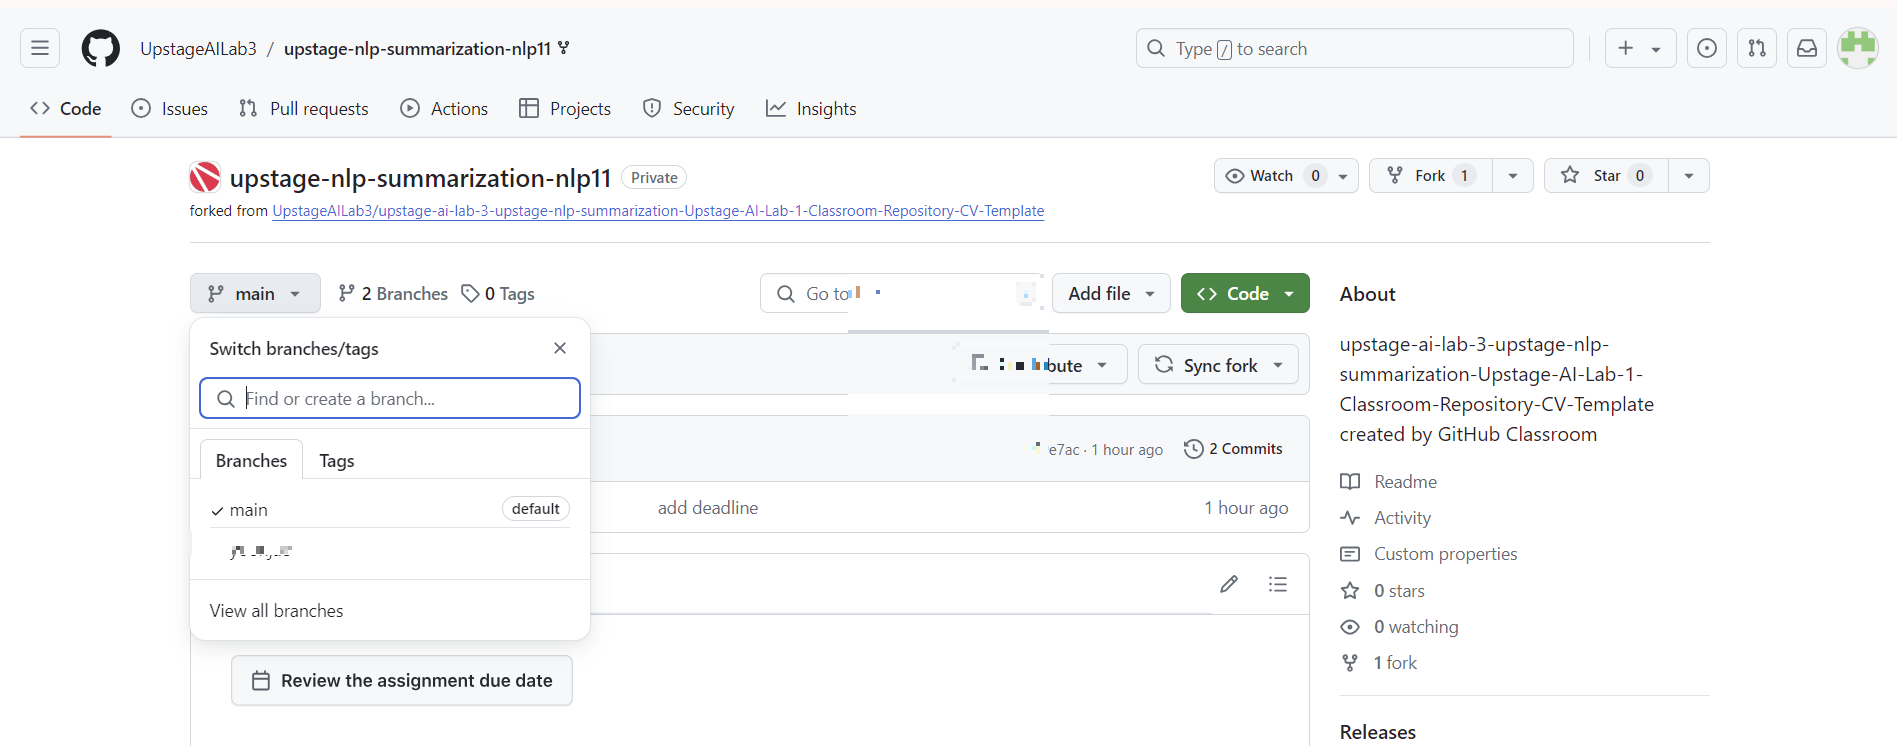Open the notifications inbox icon
This screenshot has height=746, width=1897.
[1807, 48]
